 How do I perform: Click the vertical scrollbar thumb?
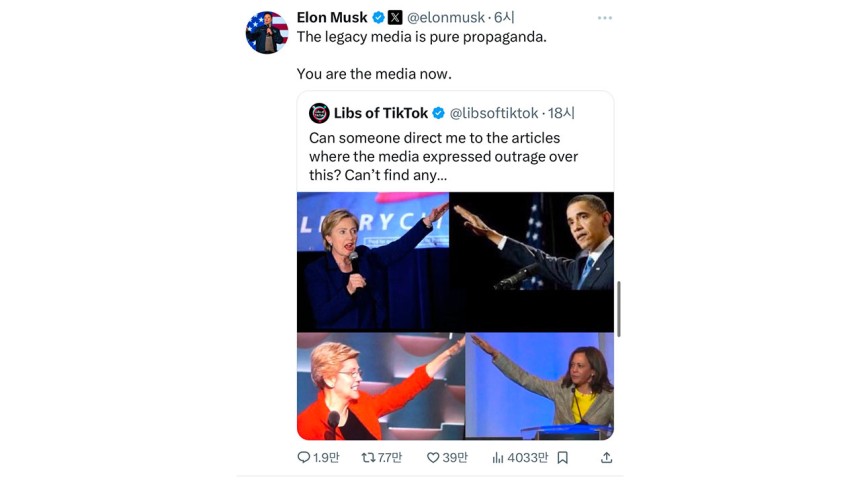[619, 309]
